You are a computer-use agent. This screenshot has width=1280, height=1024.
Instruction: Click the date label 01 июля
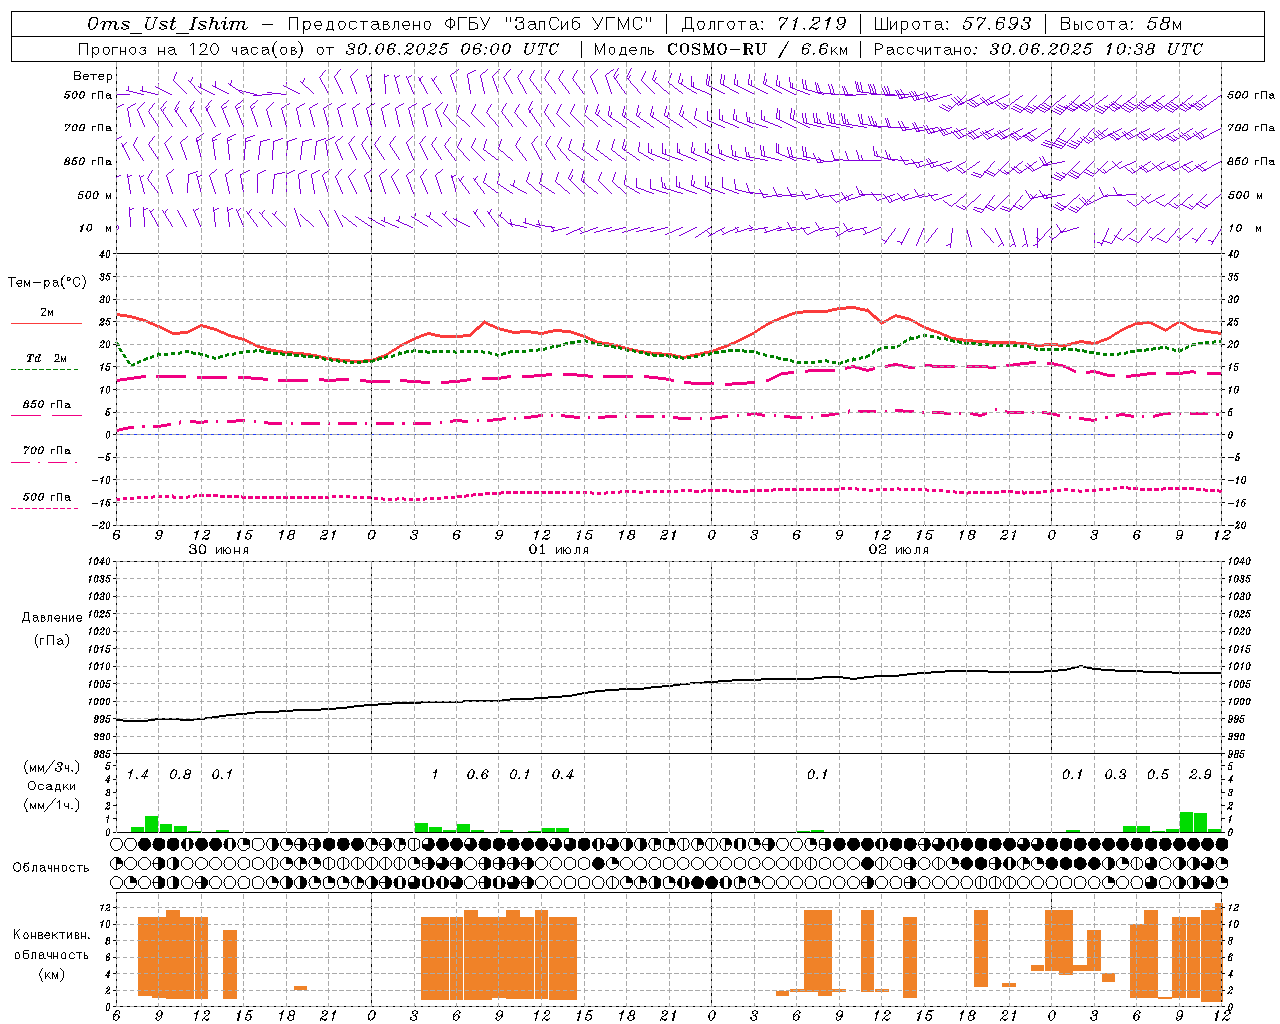click(559, 550)
